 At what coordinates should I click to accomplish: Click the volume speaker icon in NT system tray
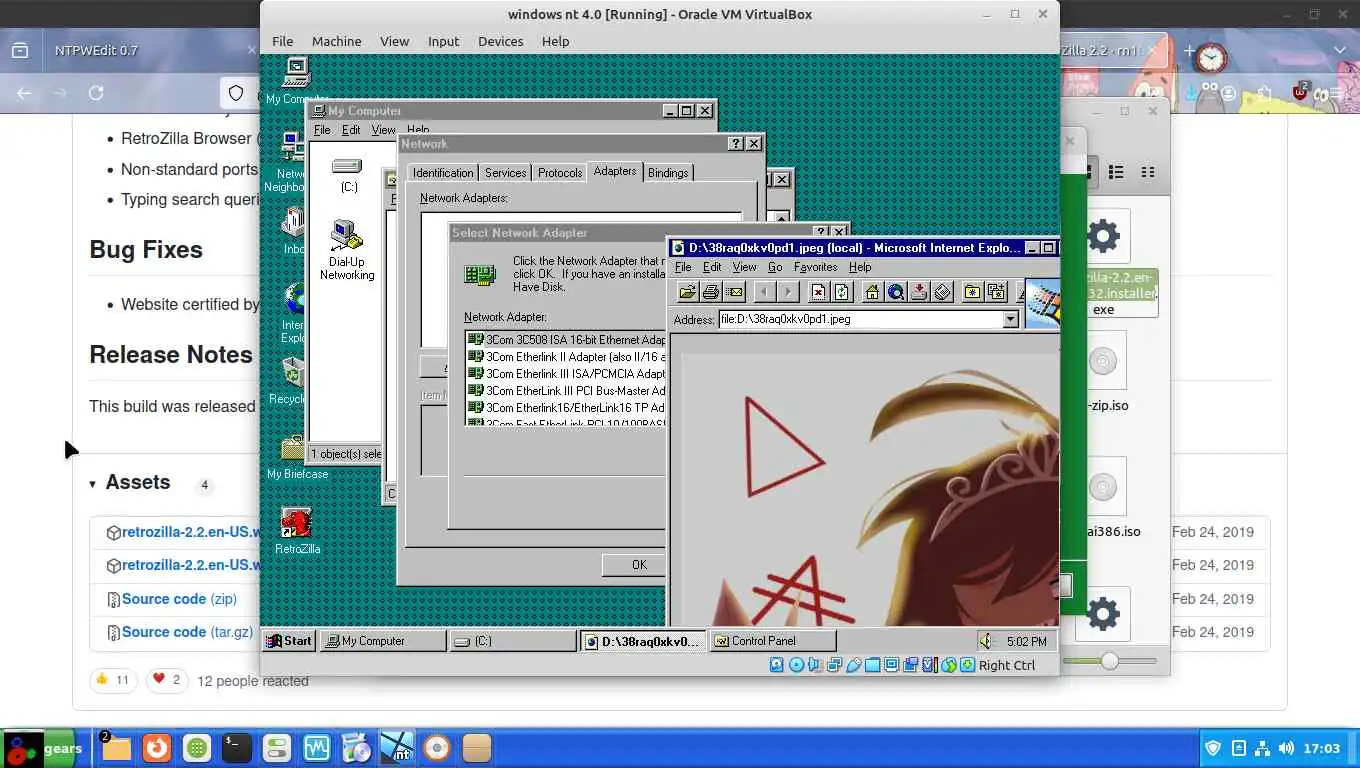click(988, 641)
